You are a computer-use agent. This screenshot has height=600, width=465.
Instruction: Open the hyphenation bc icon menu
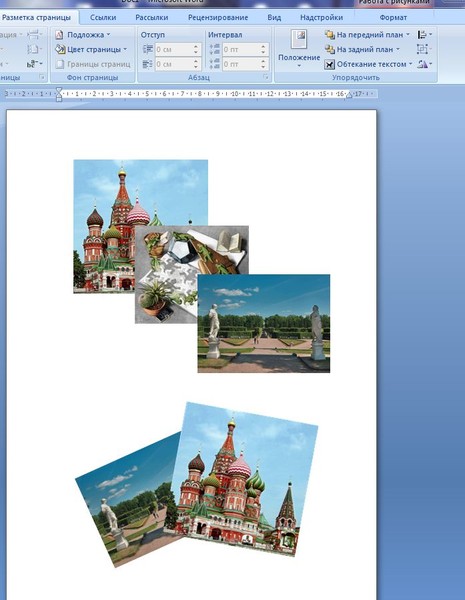click(x=34, y=64)
